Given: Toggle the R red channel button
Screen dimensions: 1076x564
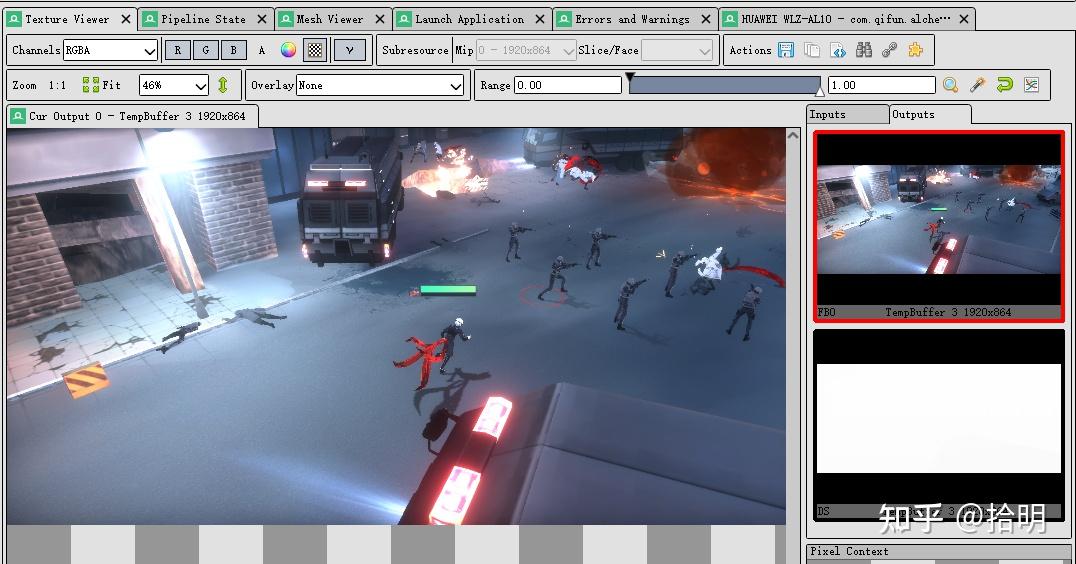Looking at the screenshot, I should pos(178,50).
